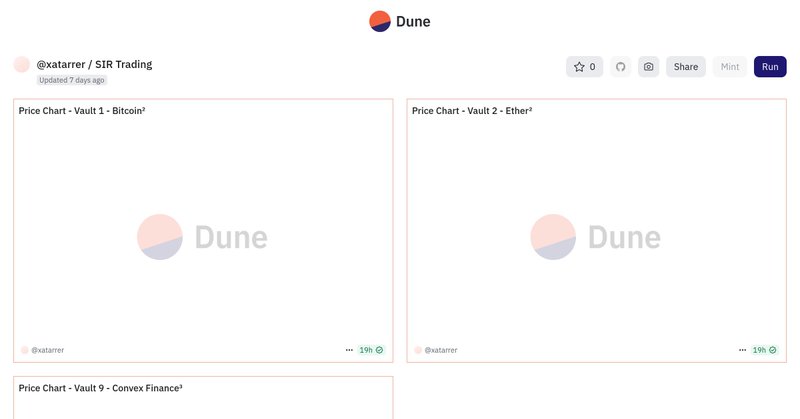Click @xatarrer author link in Ether² chart
The width and height of the screenshot is (800, 419).
pyautogui.click(x=441, y=350)
